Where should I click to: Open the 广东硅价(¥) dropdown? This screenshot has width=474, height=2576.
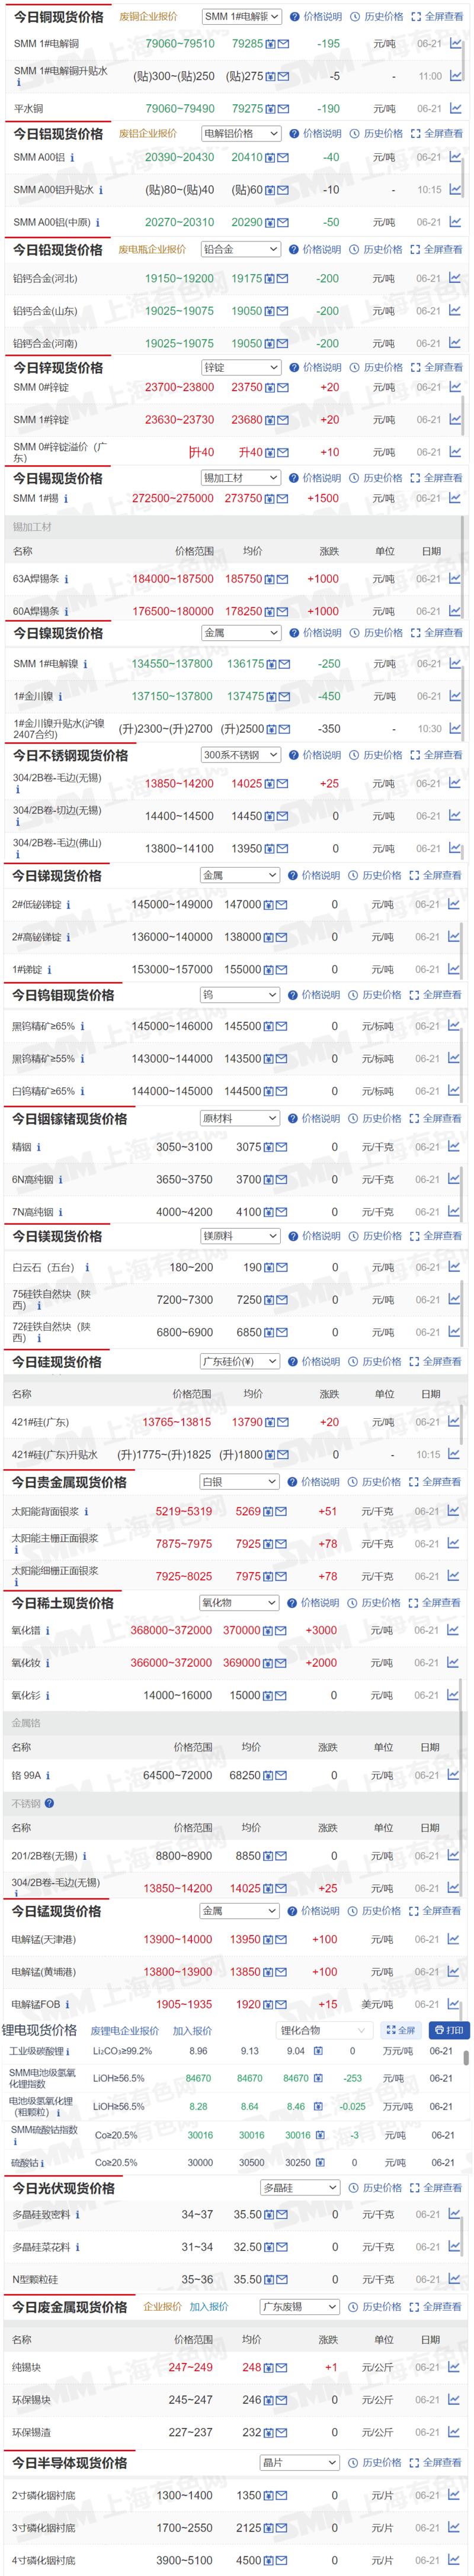[x=239, y=1362]
